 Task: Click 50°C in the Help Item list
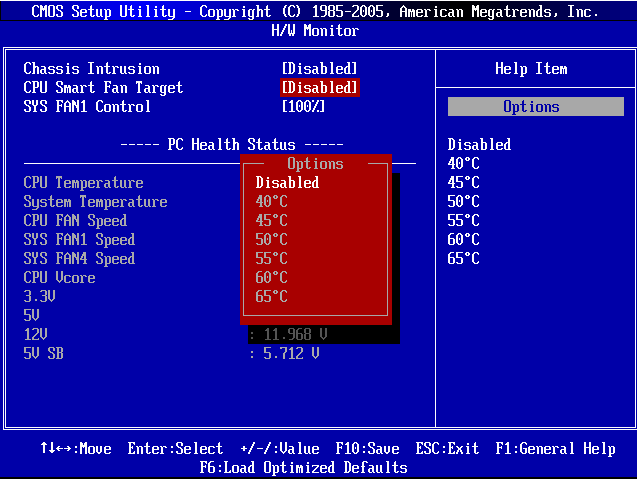pyautogui.click(x=464, y=202)
